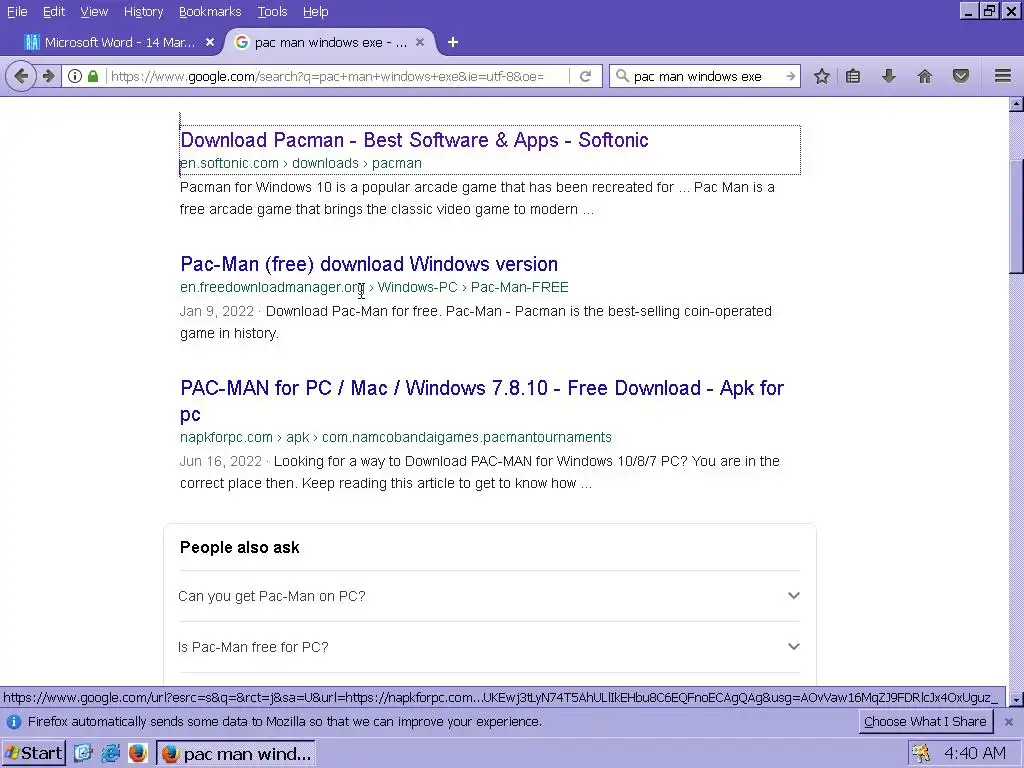The image size is (1024, 768).
Task: Select the pac man windows exe tab
Action: click(x=330, y=42)
